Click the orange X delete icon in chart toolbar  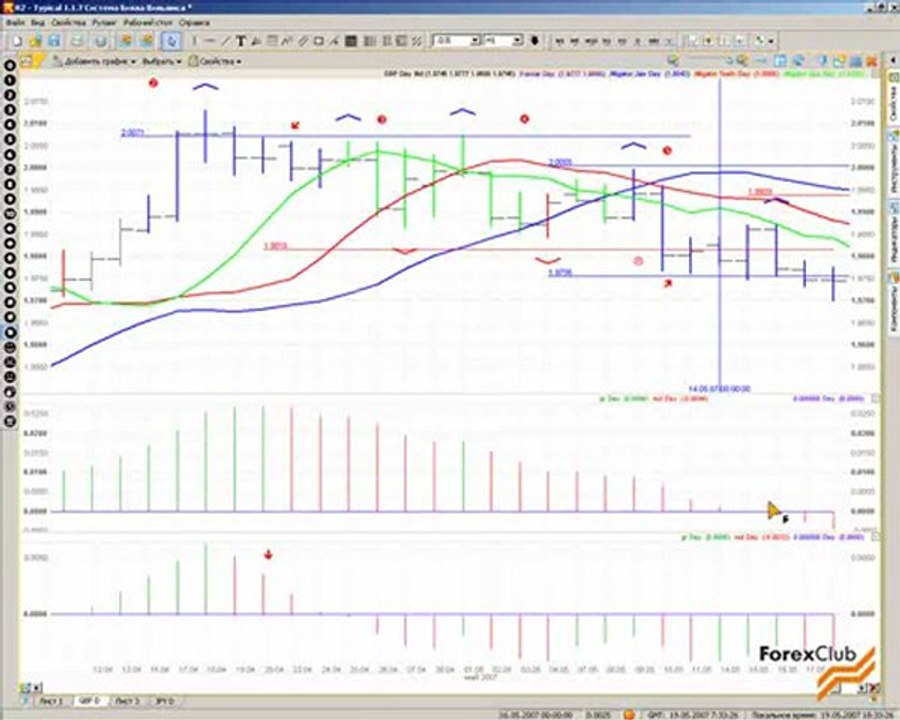(871, 60)
